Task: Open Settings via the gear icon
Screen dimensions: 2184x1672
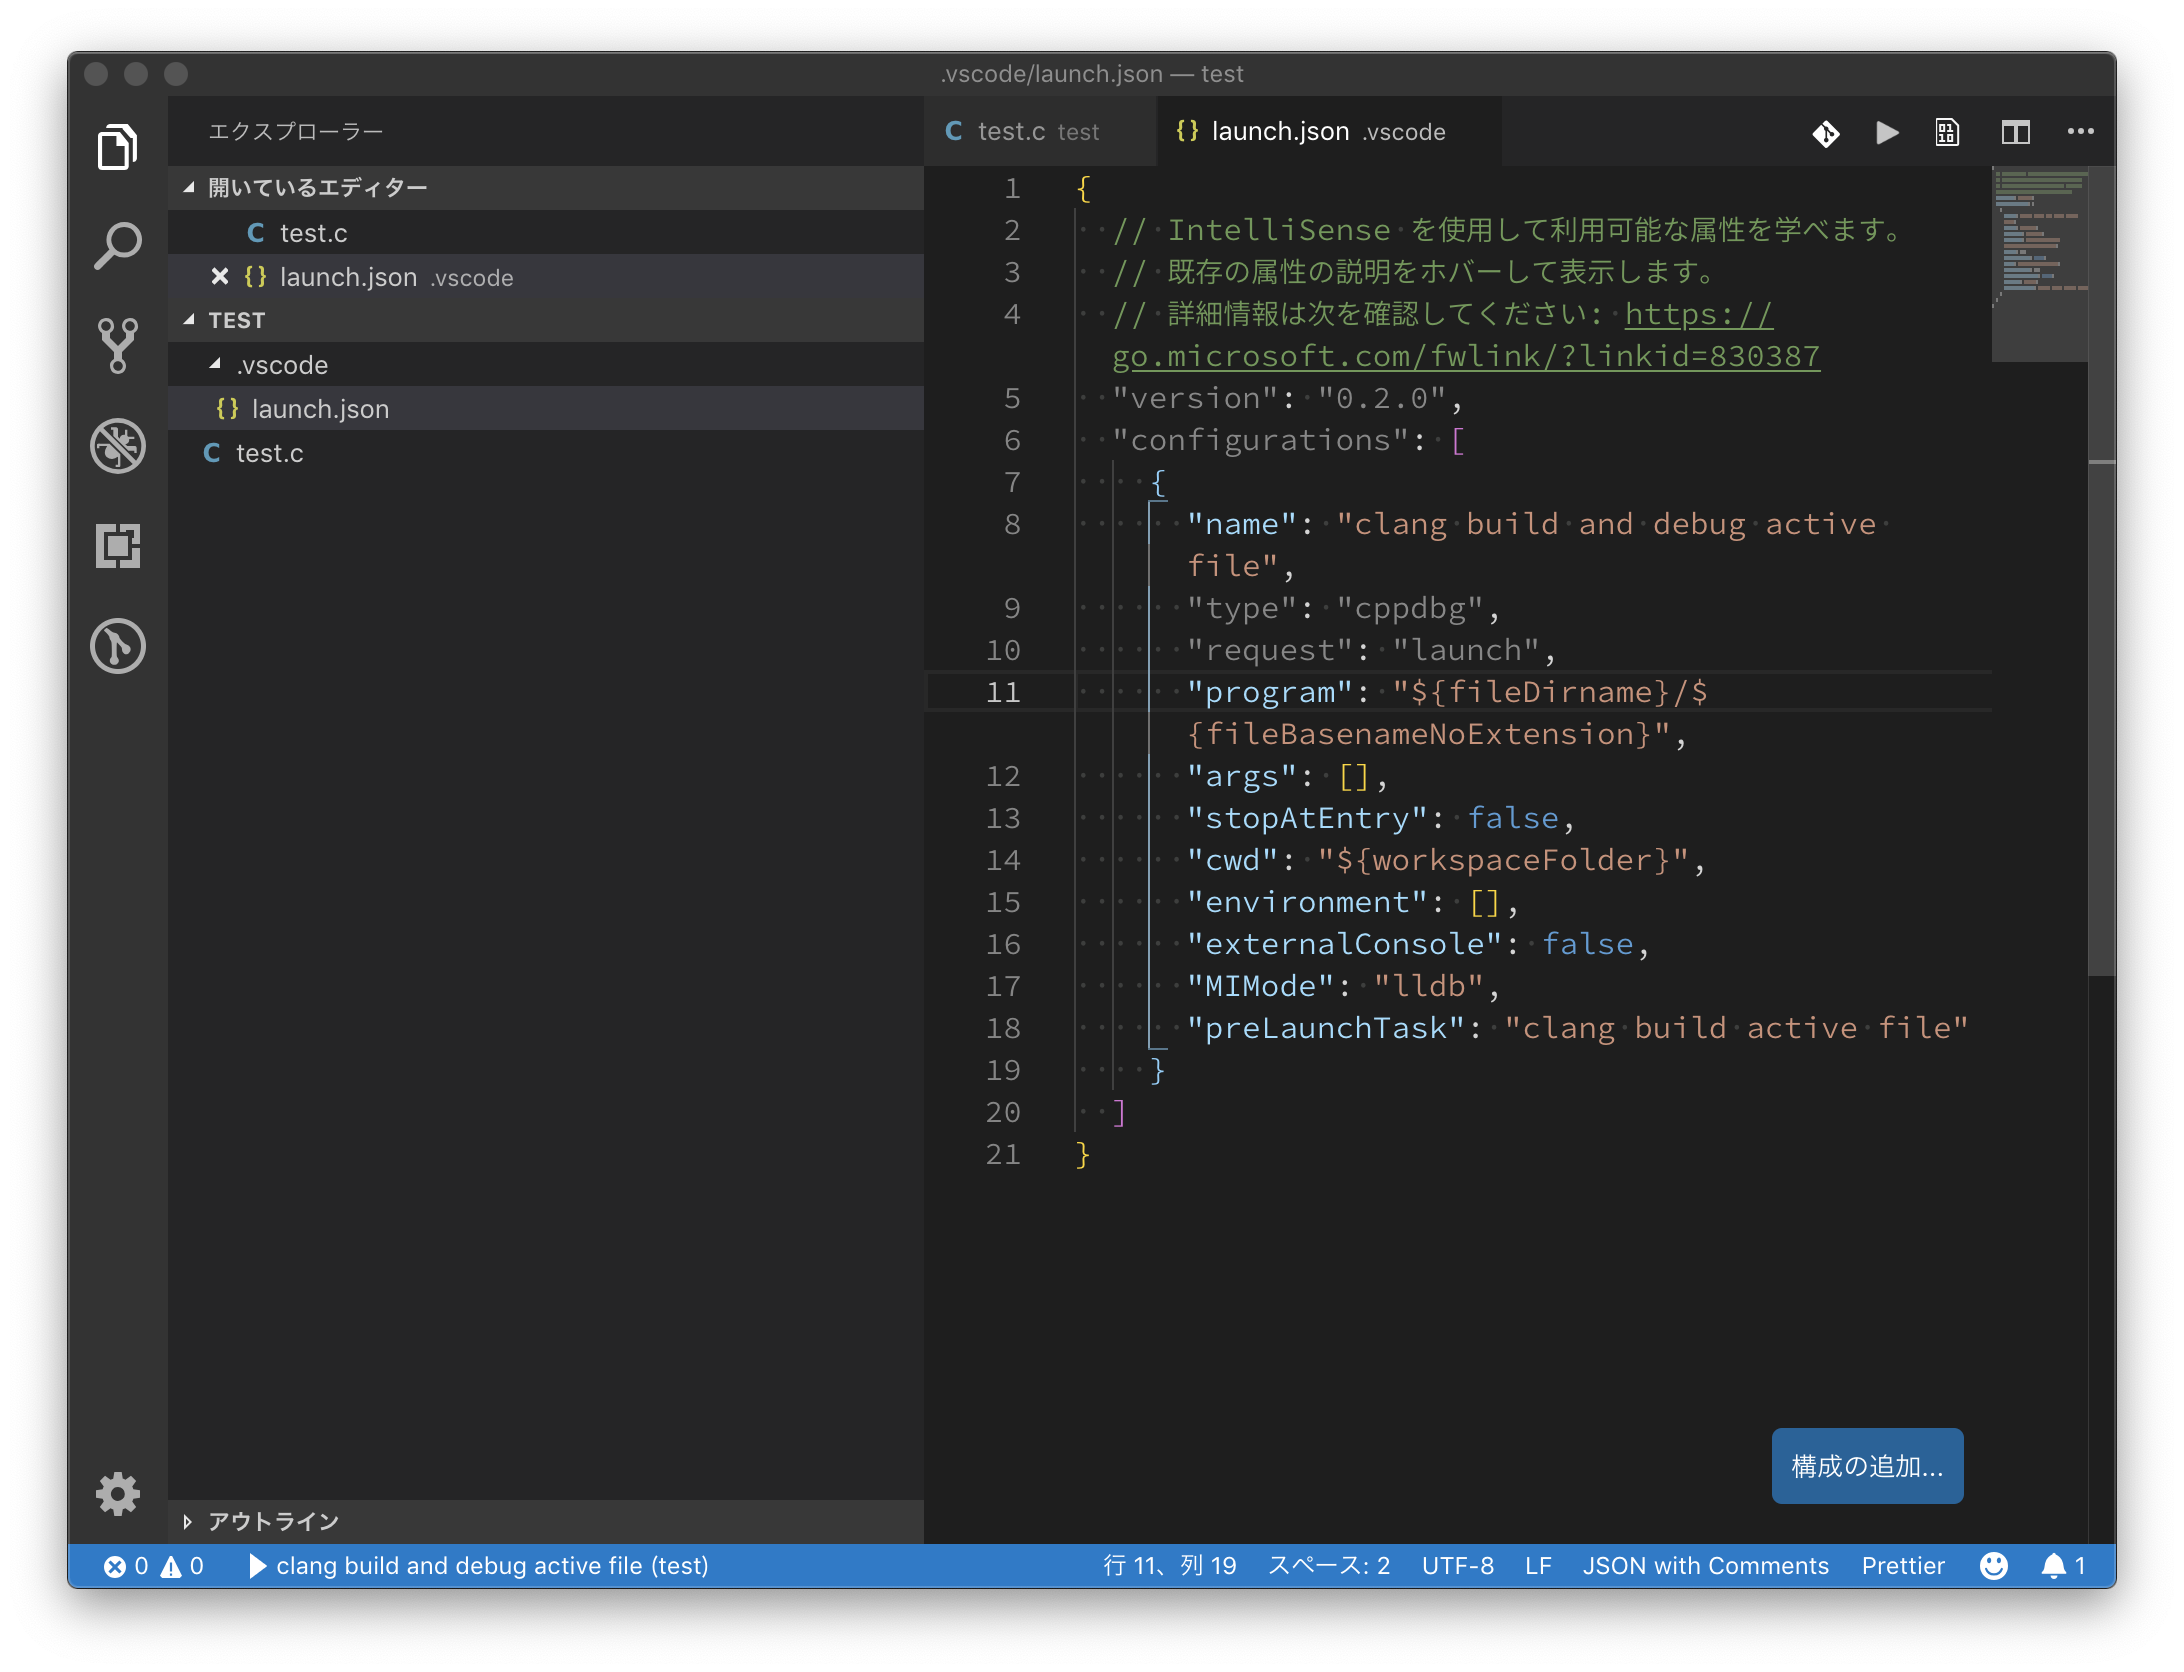Action: [x=117, y=1493]
